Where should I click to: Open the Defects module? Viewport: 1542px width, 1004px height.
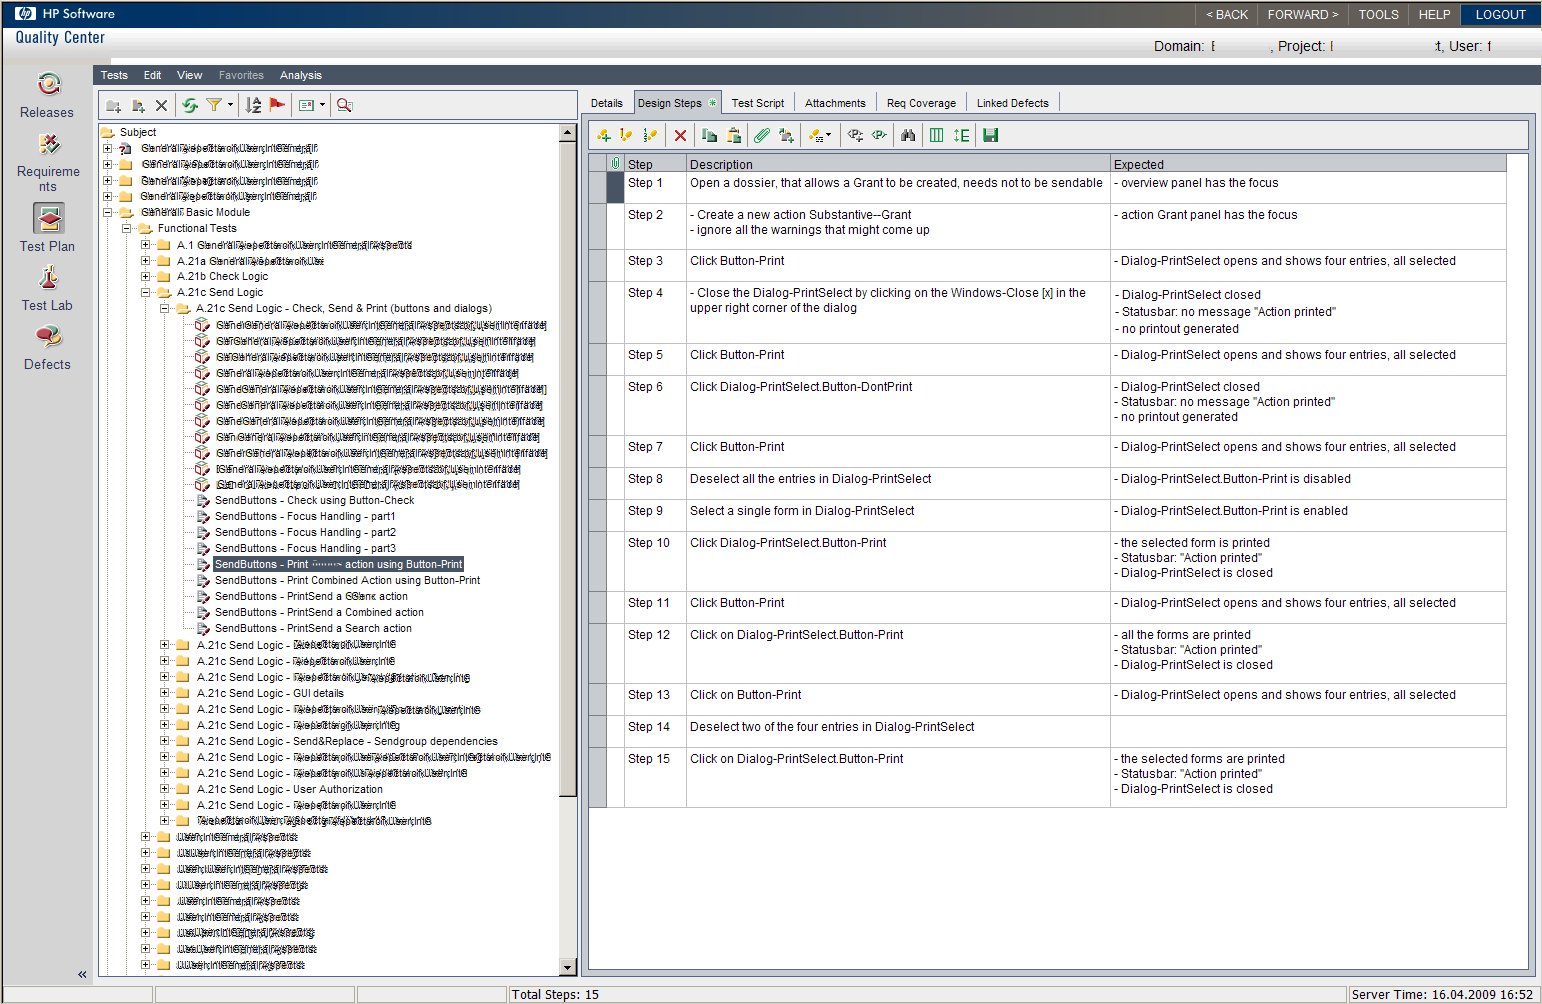[x=47, y=347]
